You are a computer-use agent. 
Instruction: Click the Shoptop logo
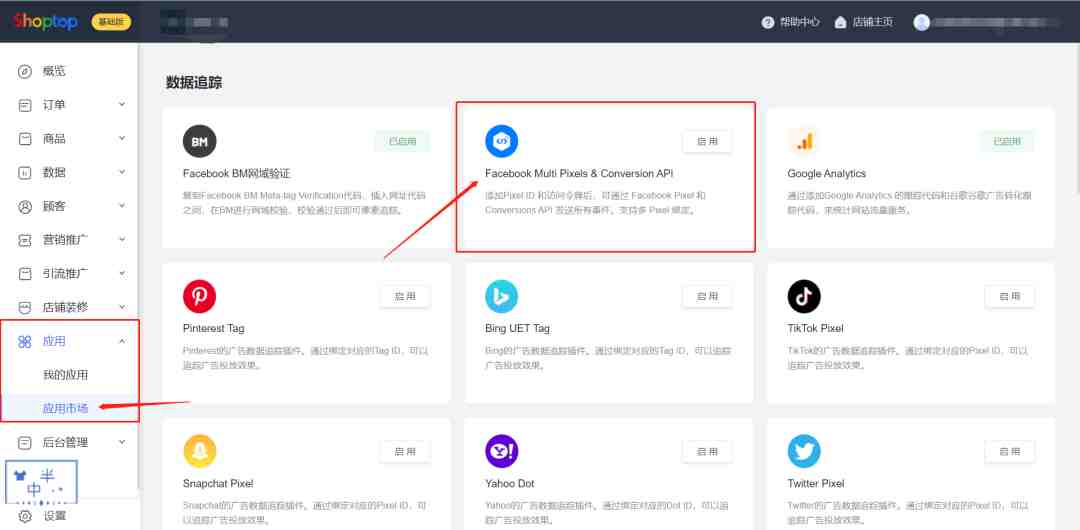45,21
